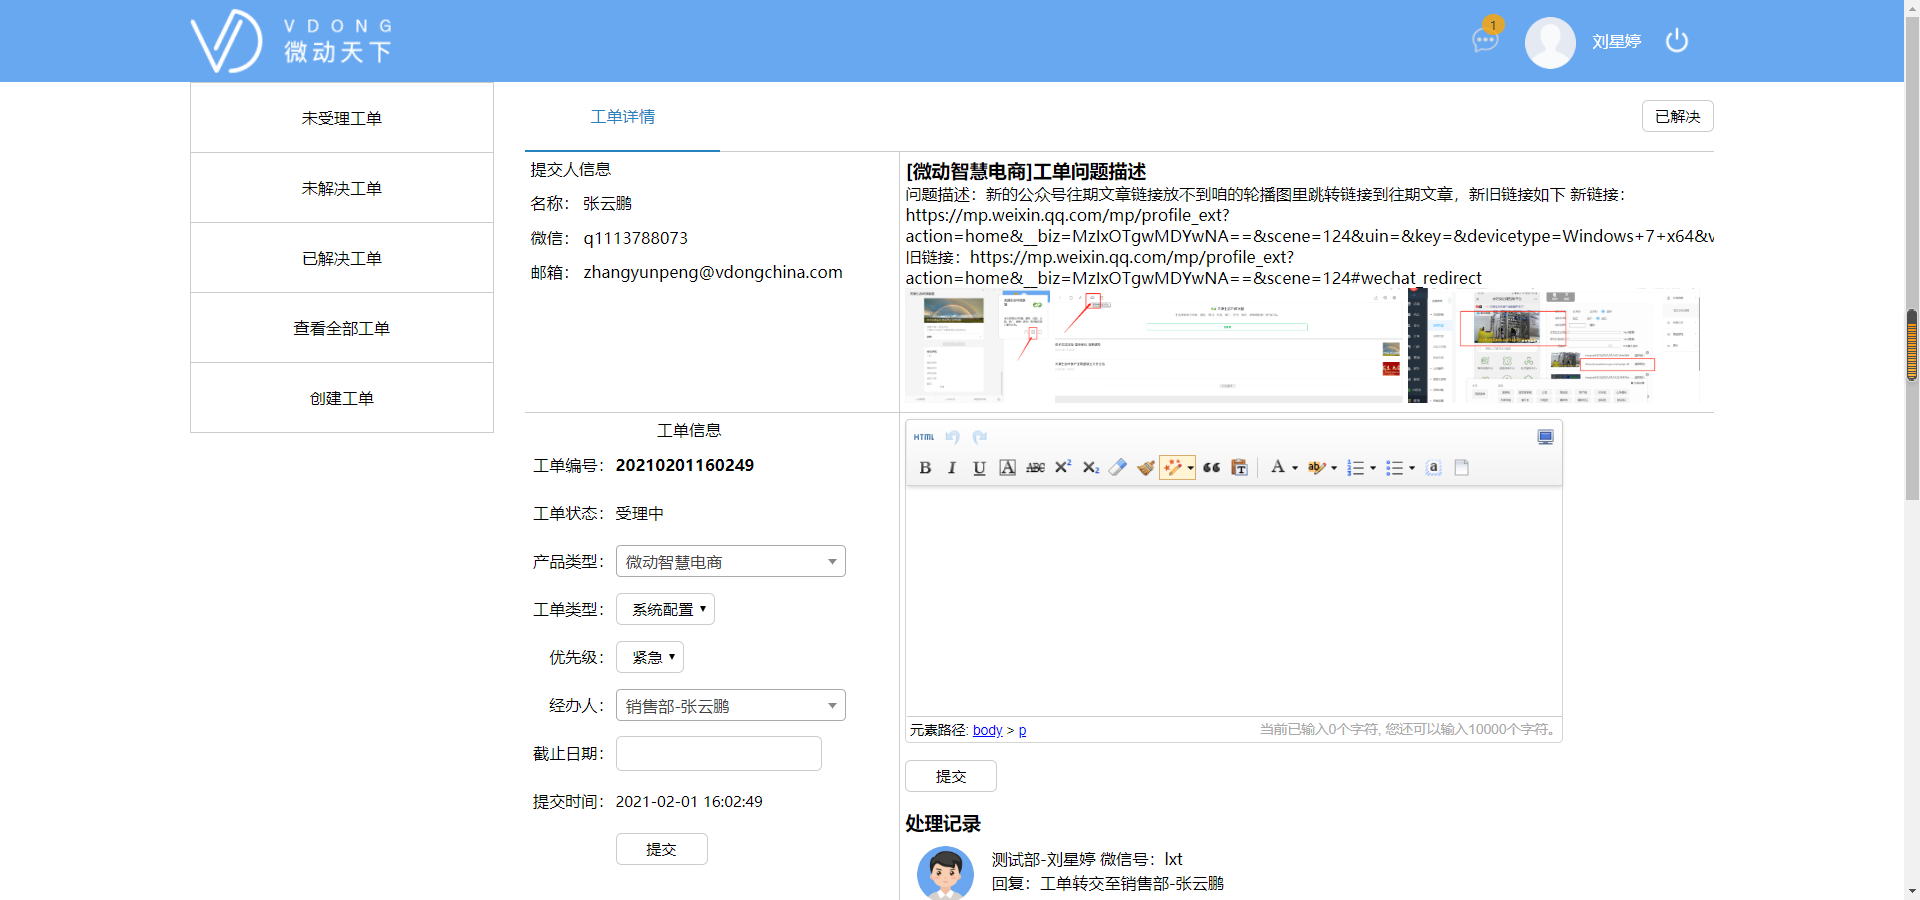This screenshot has height=900, width=1920.
Task: Click the auto typeset magic wand
Action: 1173,467
